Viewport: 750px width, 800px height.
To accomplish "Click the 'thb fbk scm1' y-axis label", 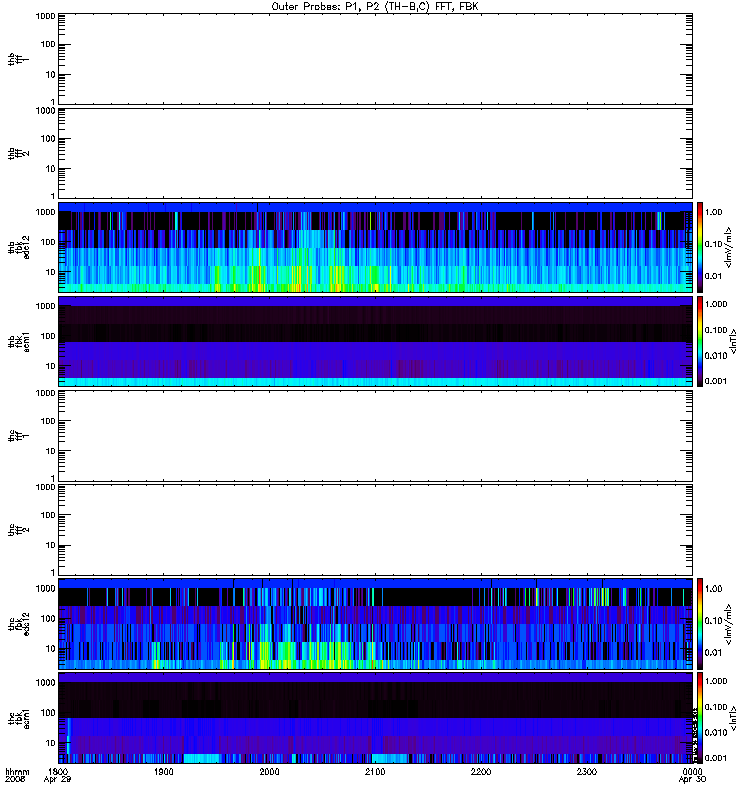I will point(19,342).
